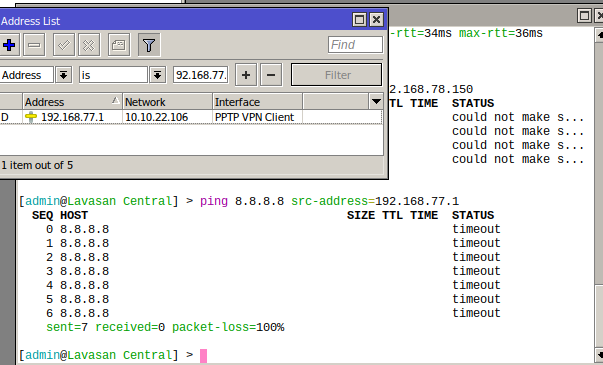Edit the filter value 92.168.77. field
This screenshot has width=603, height=365.
[201, 75]
